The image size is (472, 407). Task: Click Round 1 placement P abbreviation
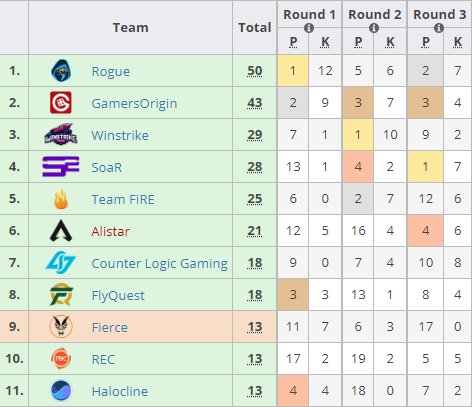[293, 42]
